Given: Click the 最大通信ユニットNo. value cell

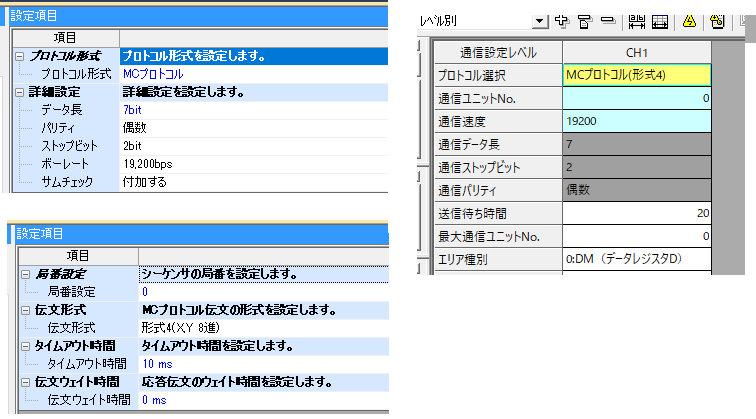Looking at the screenshot, I should tap(636, 236).
